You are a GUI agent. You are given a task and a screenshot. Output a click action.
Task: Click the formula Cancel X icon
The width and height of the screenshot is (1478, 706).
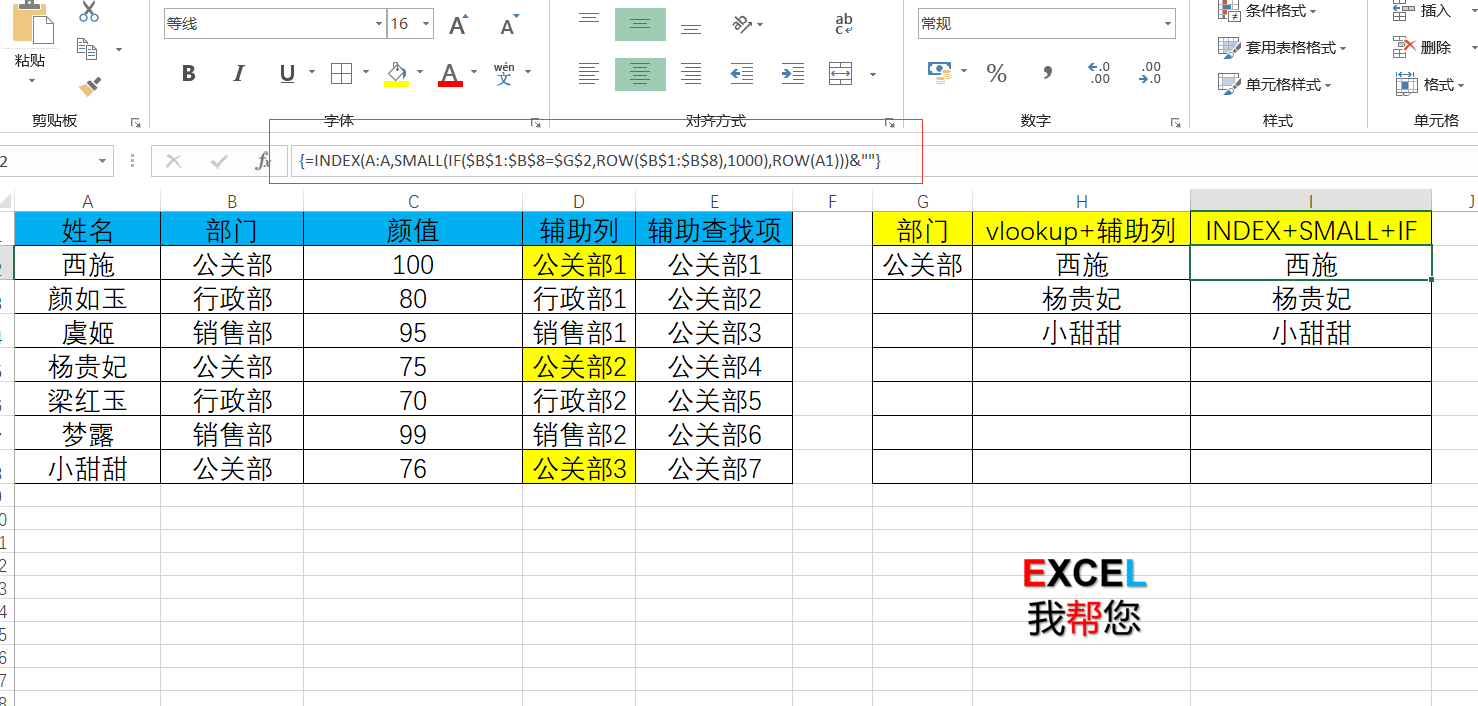point(173,161)
